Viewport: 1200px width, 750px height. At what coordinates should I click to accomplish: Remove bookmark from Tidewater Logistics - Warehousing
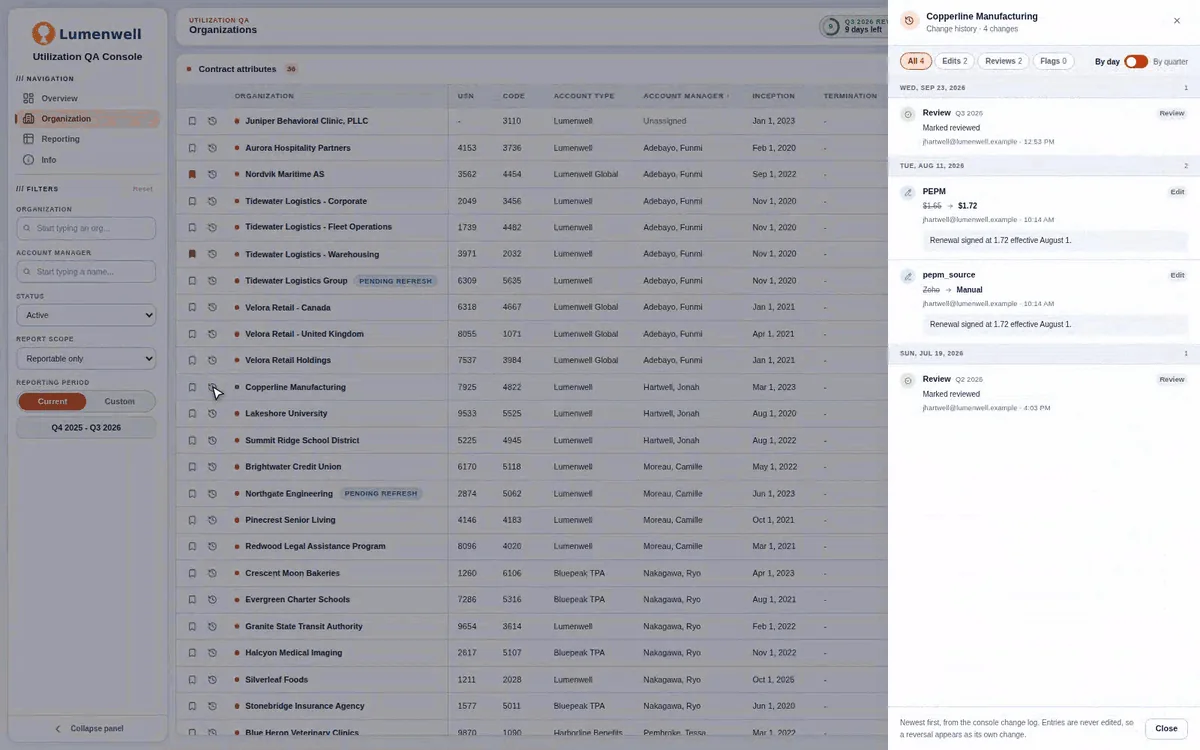pyautogui.click(x=192, y=254)
